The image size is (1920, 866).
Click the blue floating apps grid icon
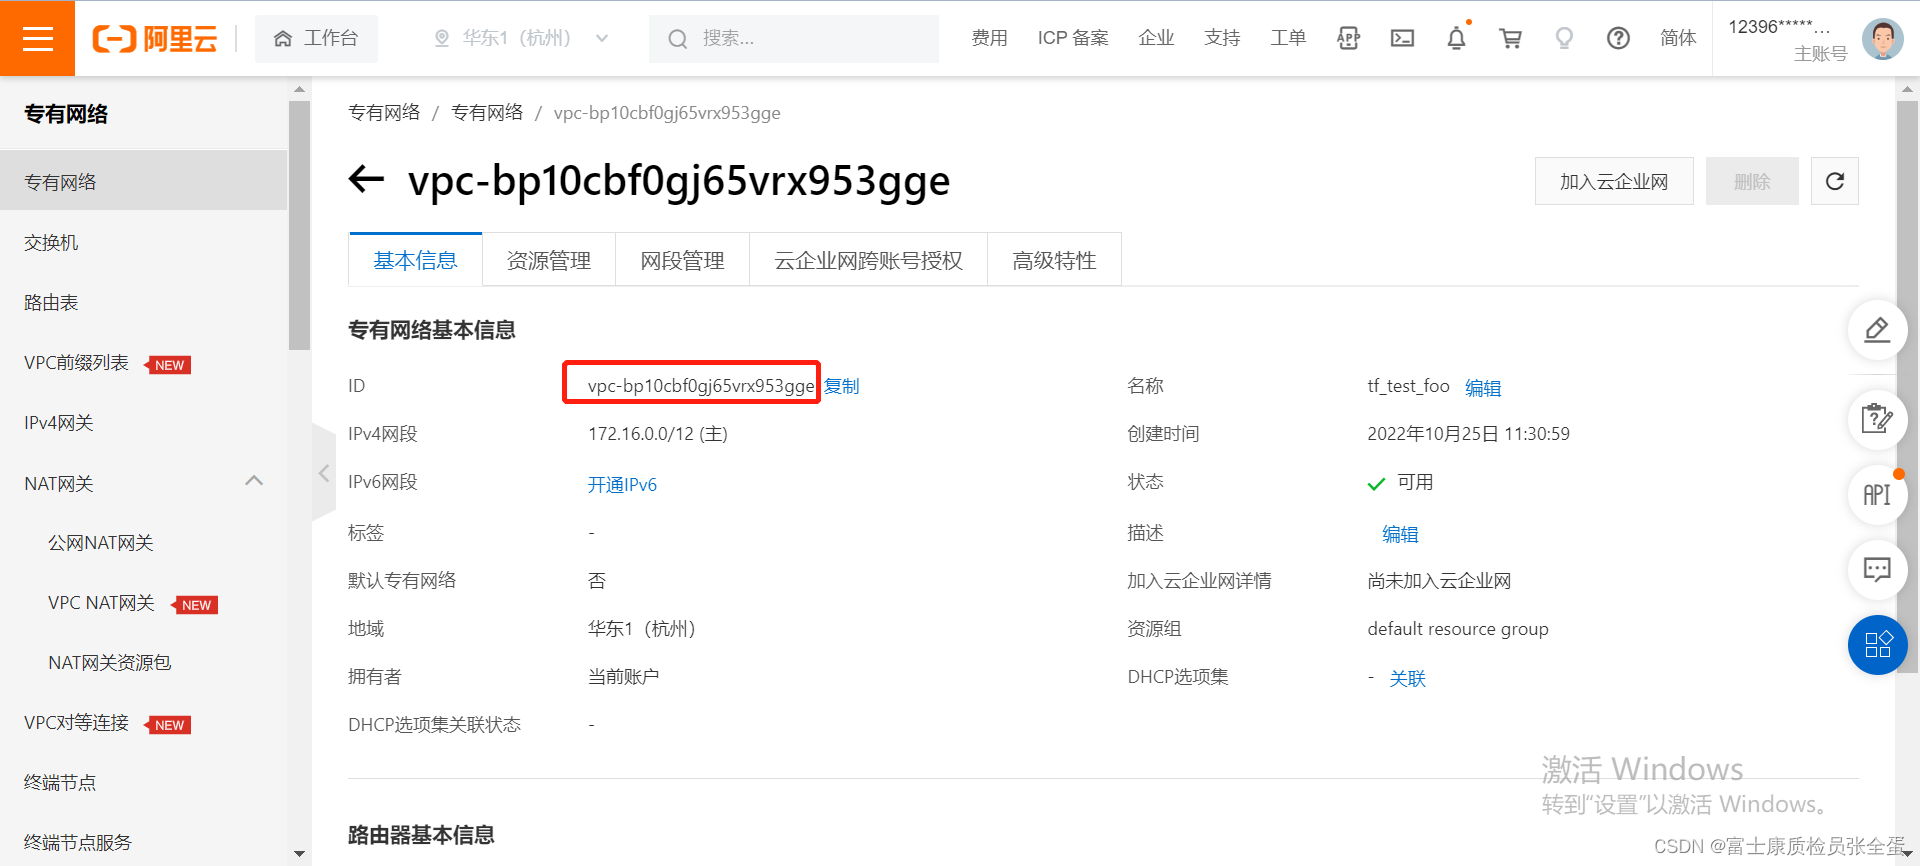pyautogui.click(x=1877, y=645)
